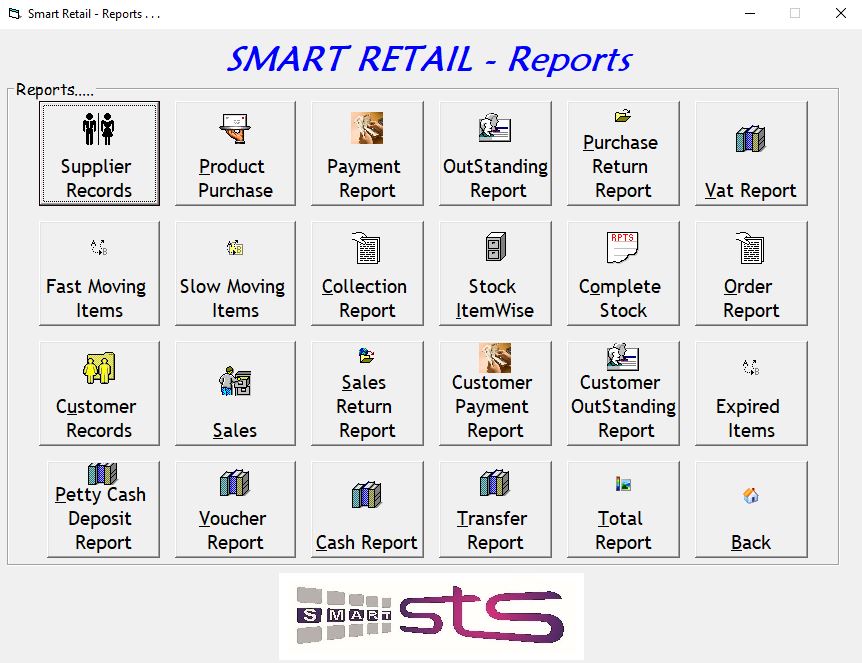
Task: Launch the Transfer Report
Action: point(495,509)
